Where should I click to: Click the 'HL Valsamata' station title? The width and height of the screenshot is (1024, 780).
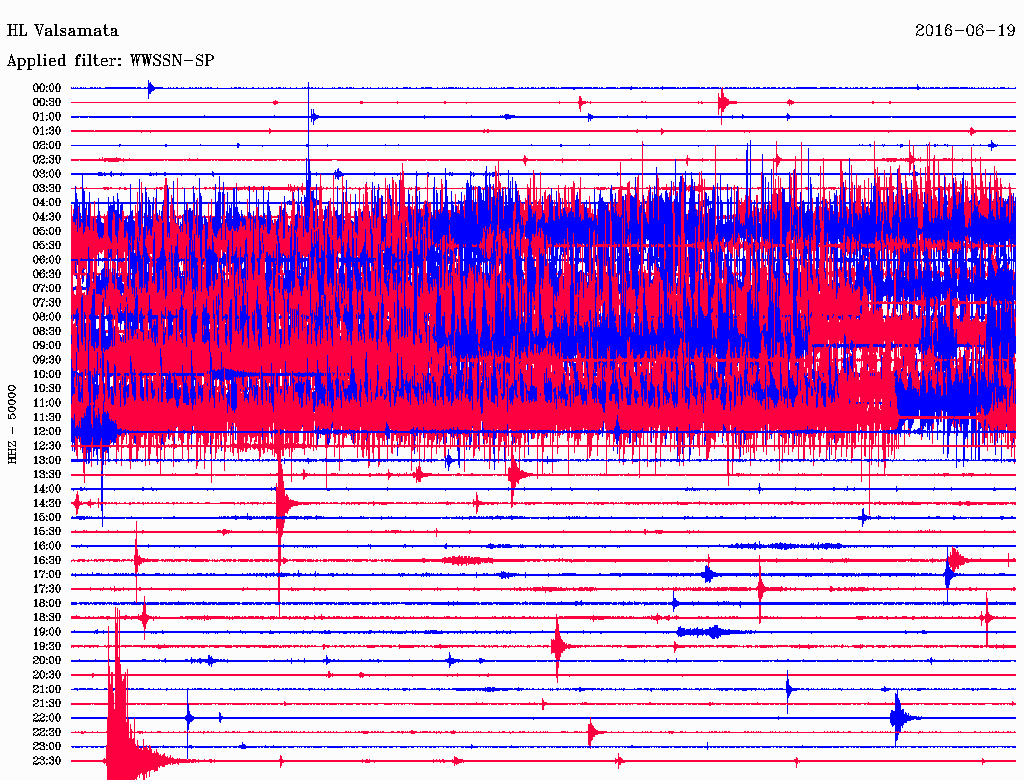(63, 31)
